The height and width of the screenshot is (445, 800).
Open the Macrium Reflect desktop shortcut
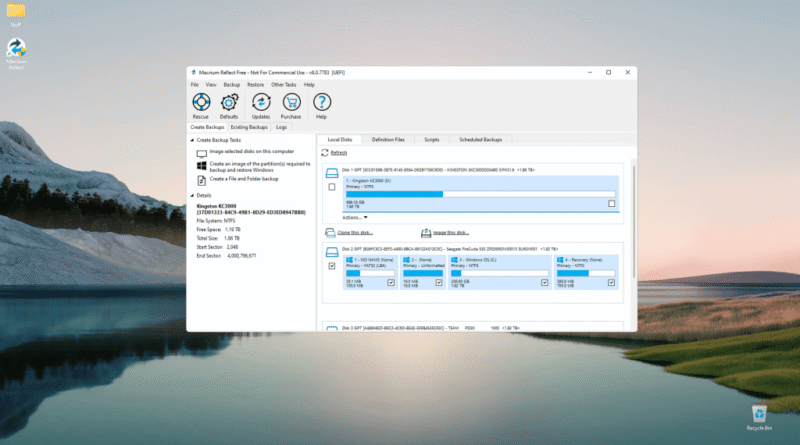16,53
